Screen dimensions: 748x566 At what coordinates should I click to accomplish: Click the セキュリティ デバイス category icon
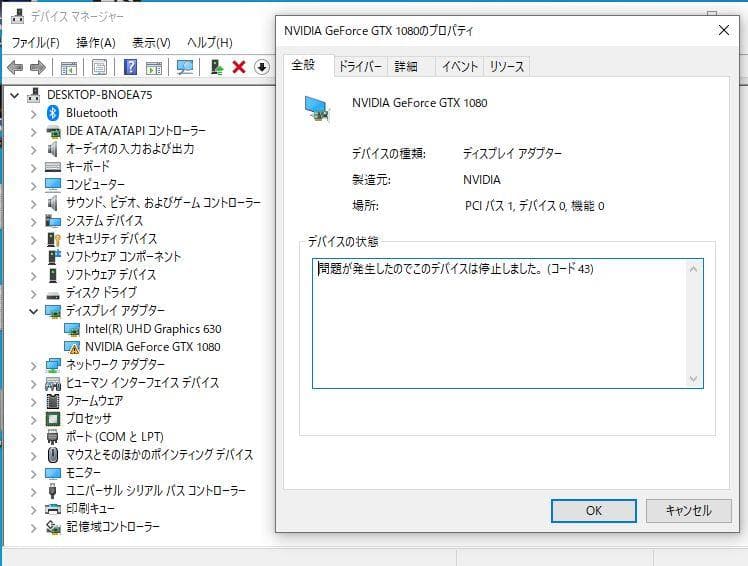[x=53, y=239]
